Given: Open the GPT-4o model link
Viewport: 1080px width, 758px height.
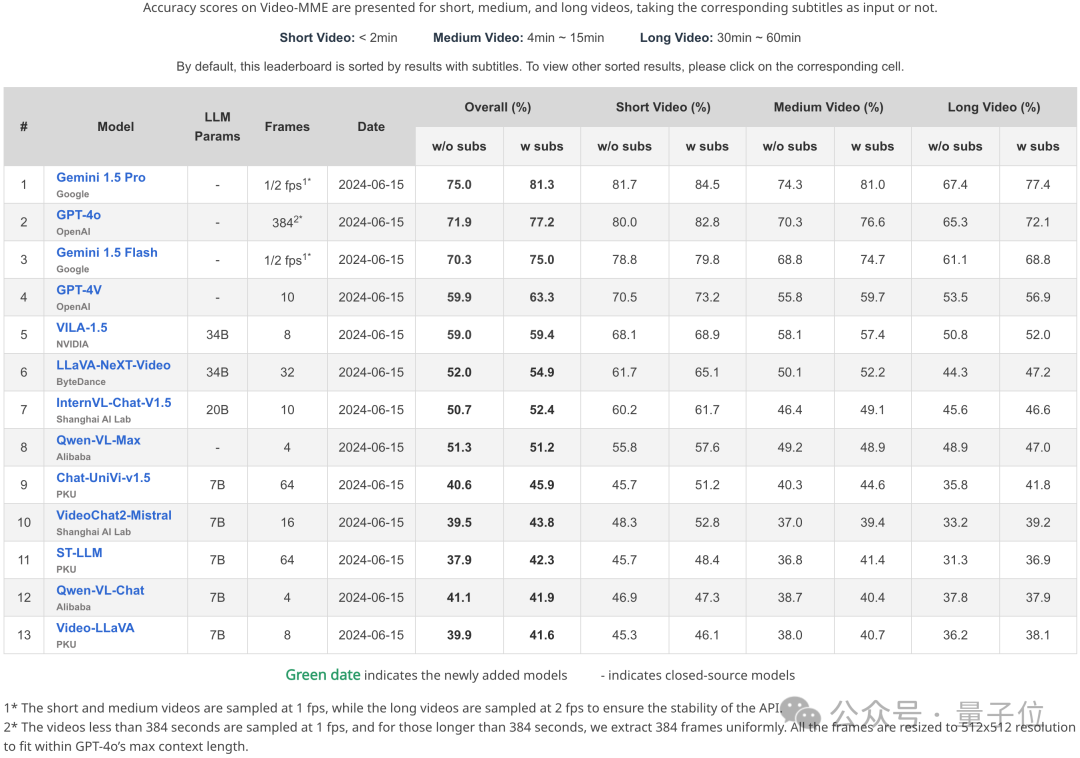Looking at the screenshot, I should (x=78, y=215).
